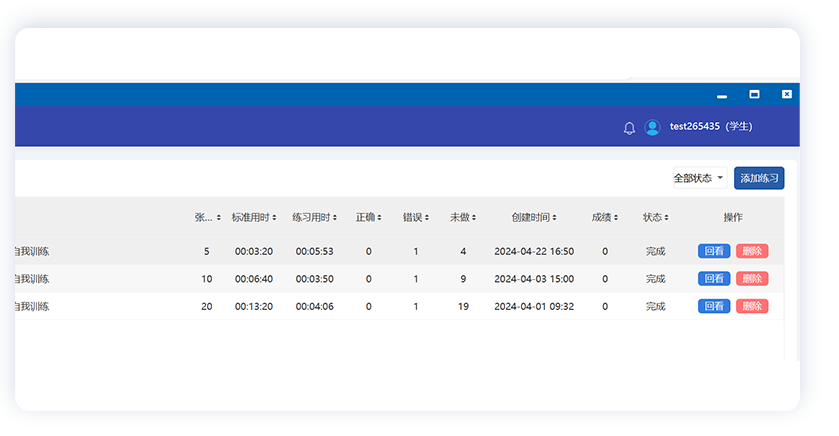Click 回看 for the 2024-04-01 practice

(x=714, y=306)
